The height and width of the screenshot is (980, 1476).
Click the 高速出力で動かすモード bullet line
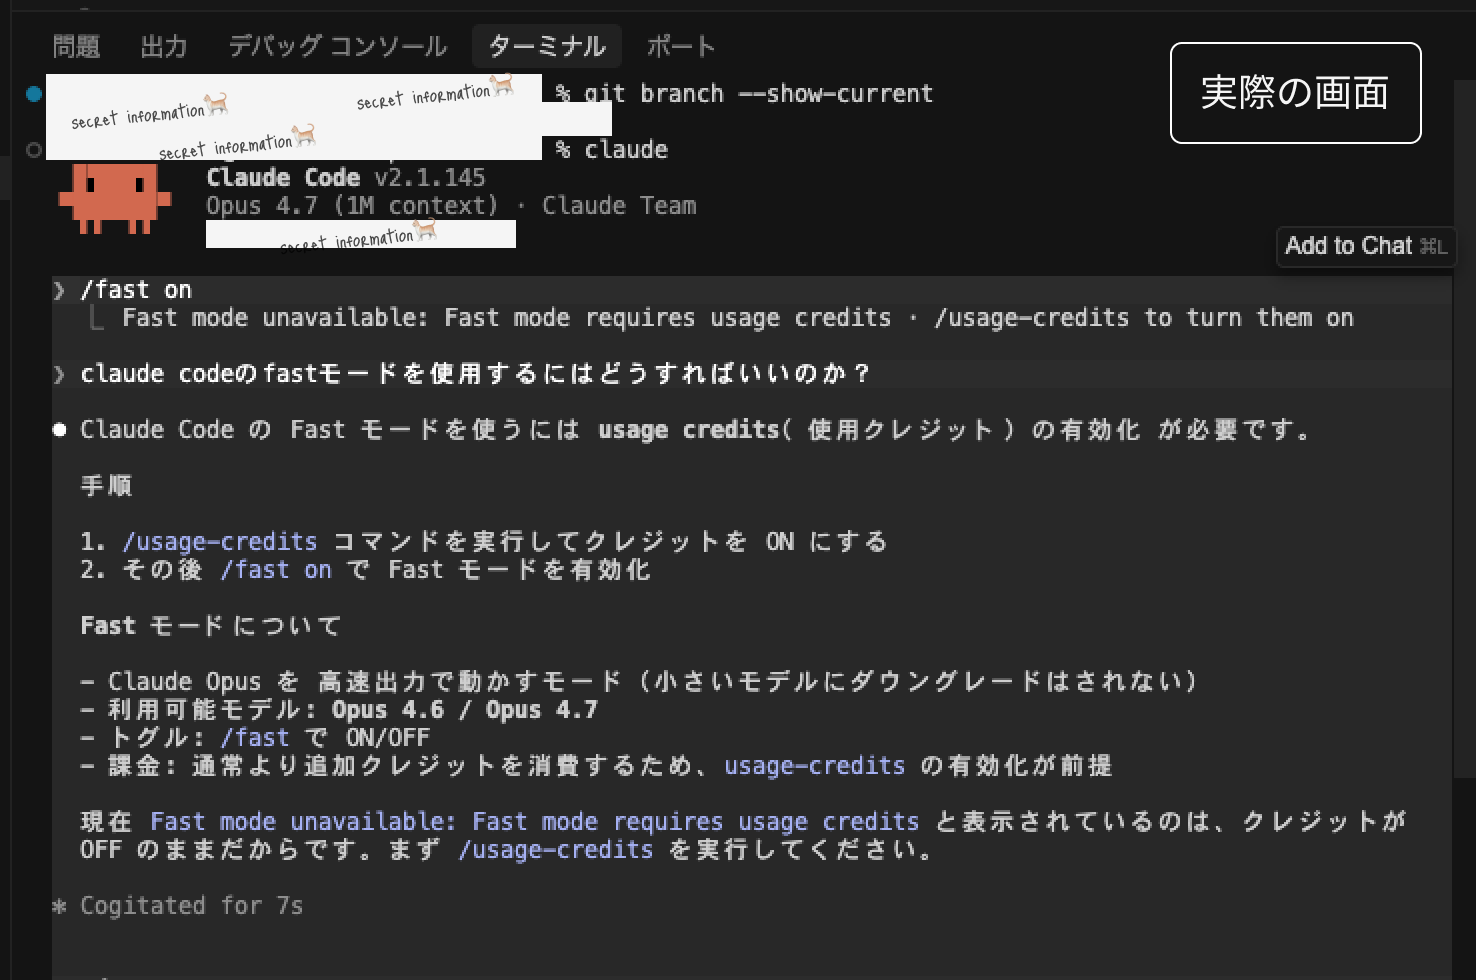point(640,682)
